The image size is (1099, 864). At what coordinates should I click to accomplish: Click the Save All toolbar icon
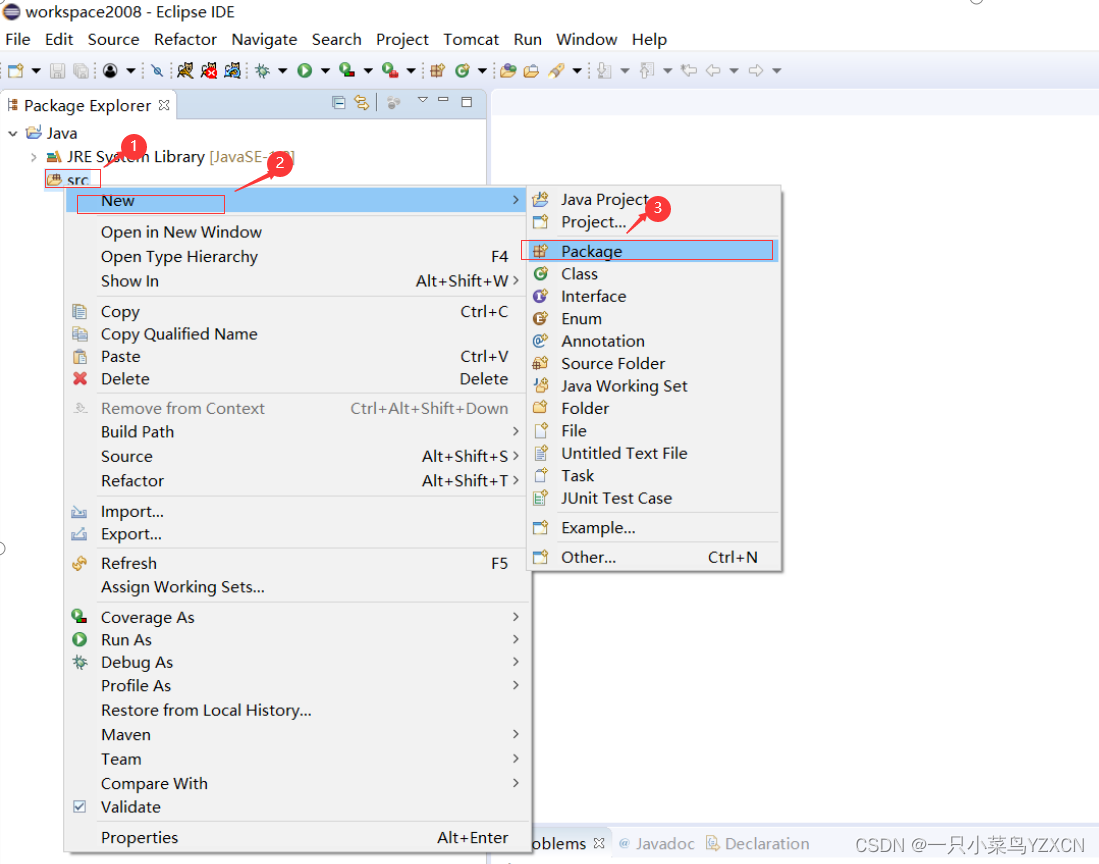pyautogui.click(x=81, y=71)
